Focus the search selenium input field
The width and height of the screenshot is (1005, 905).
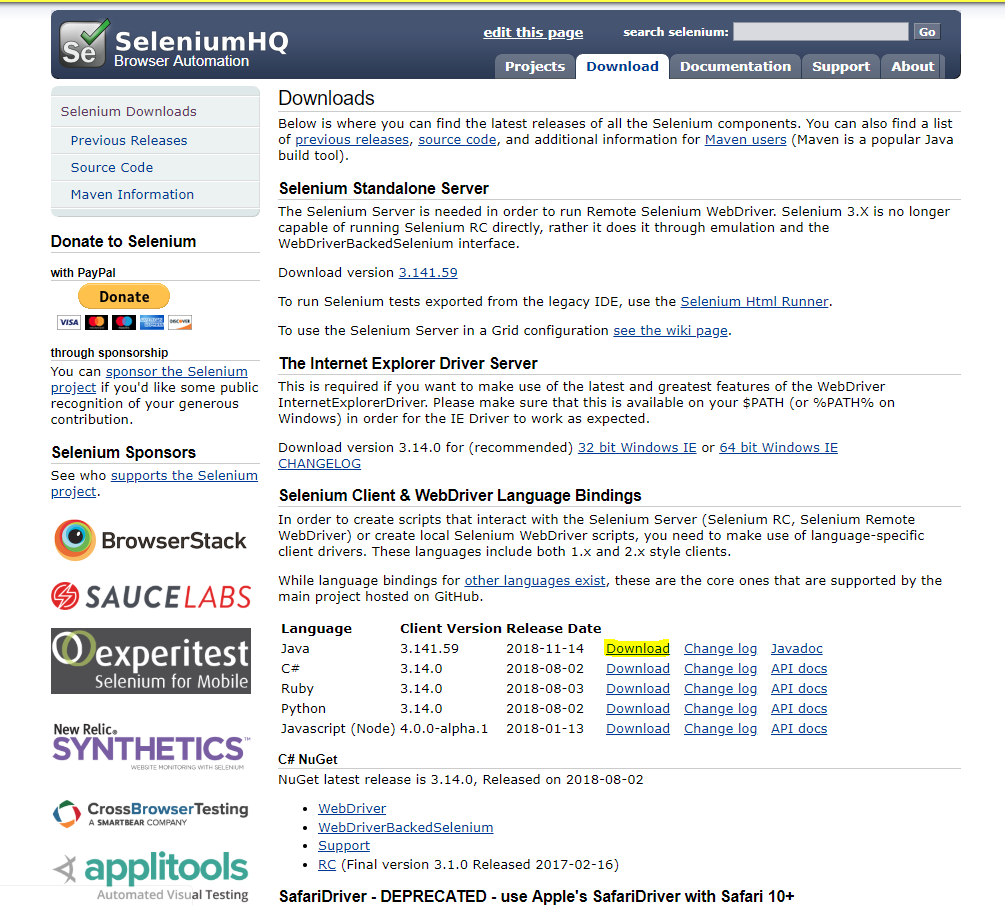pyautogui.click(x=820, y=31)
